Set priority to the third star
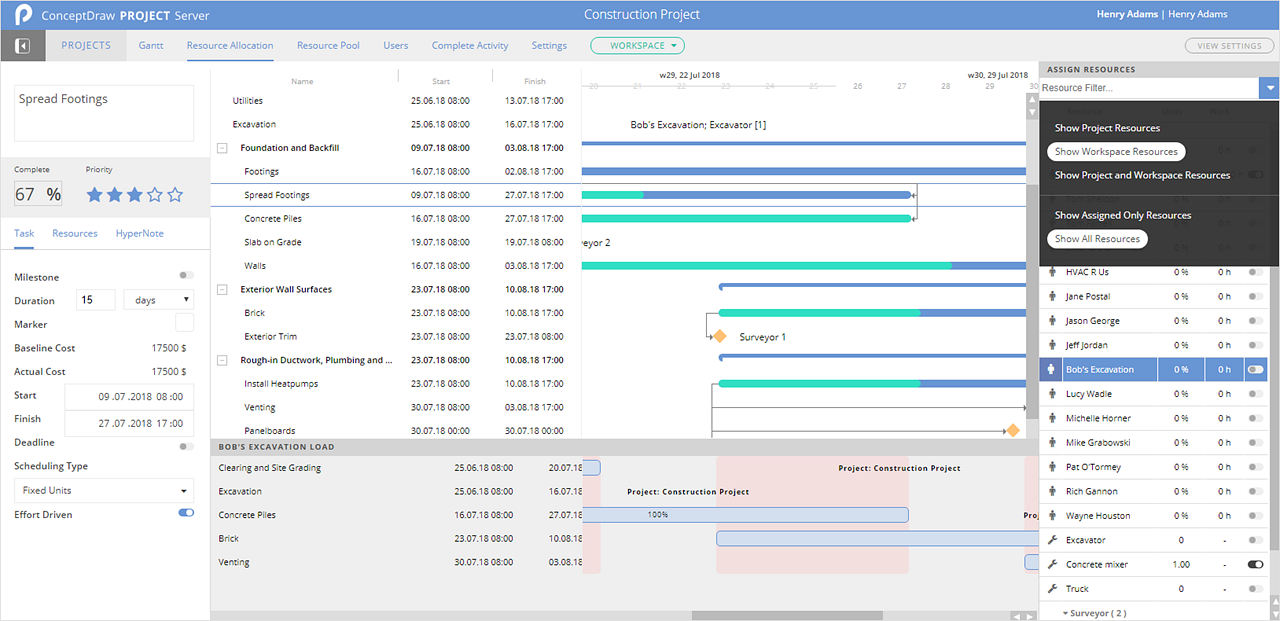1280x621 pixels. 135,195
